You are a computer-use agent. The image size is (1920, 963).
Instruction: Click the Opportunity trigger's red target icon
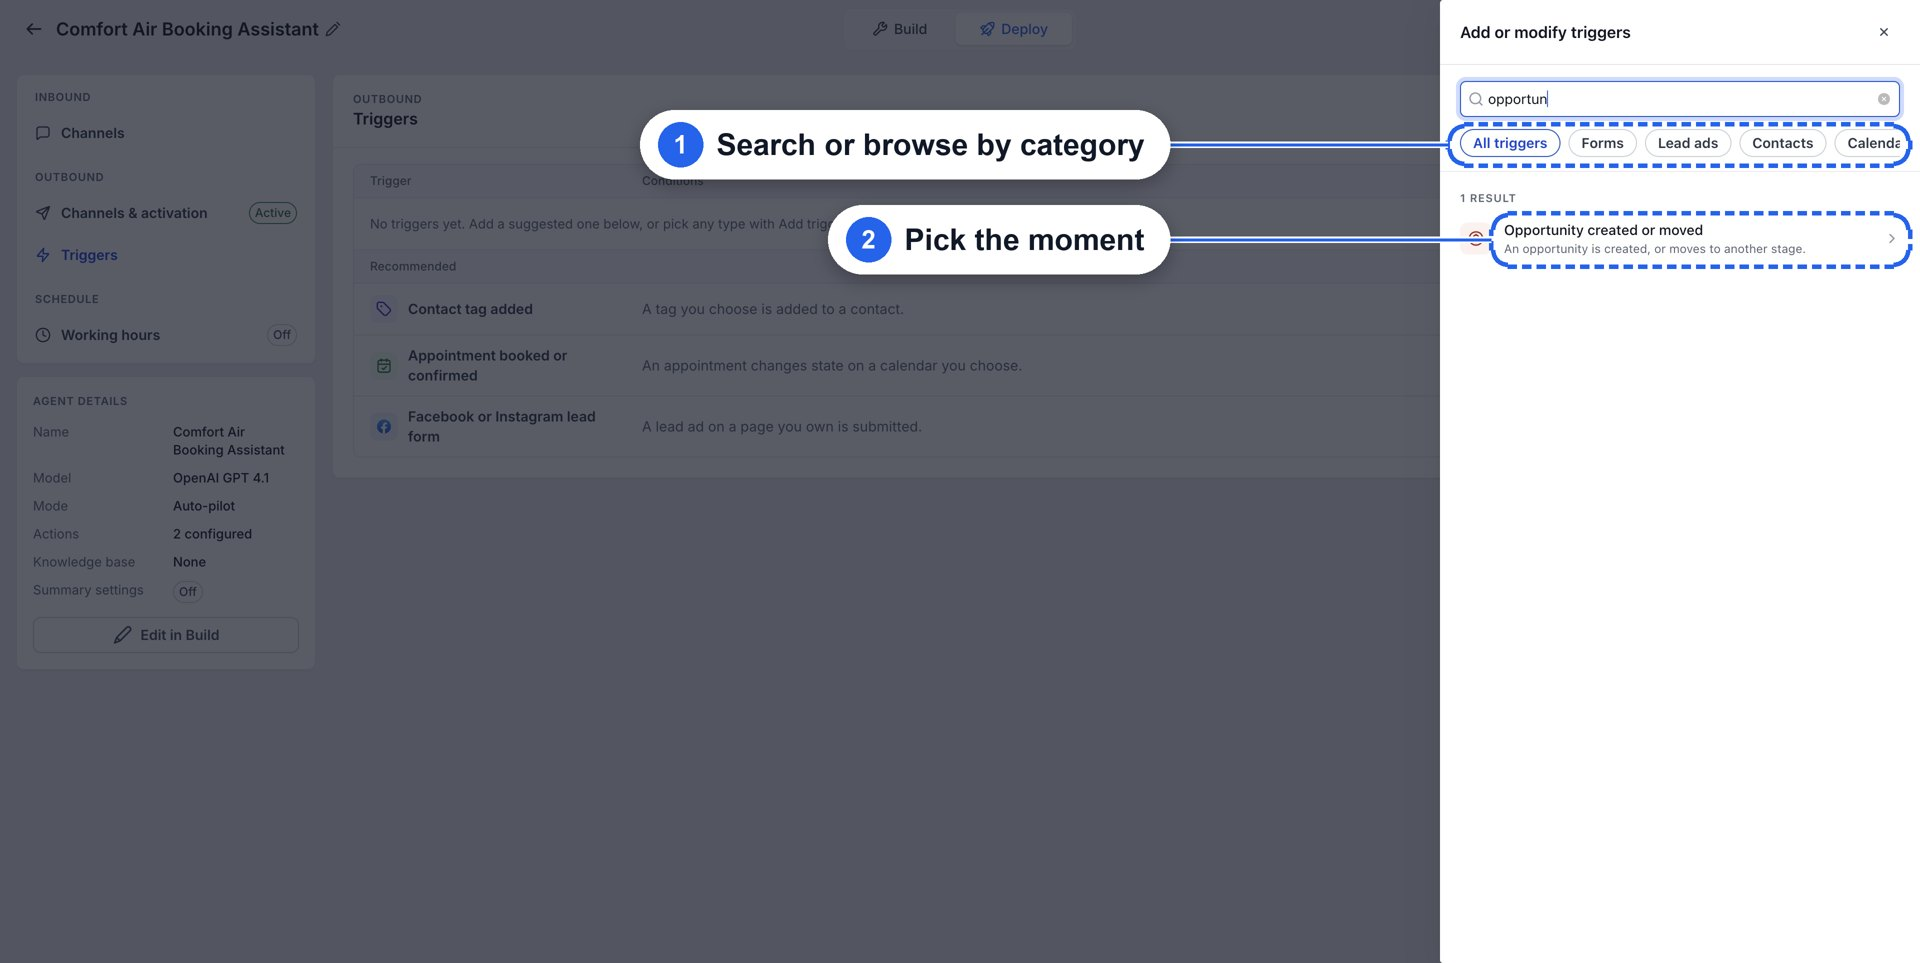tap(1475, 238)
